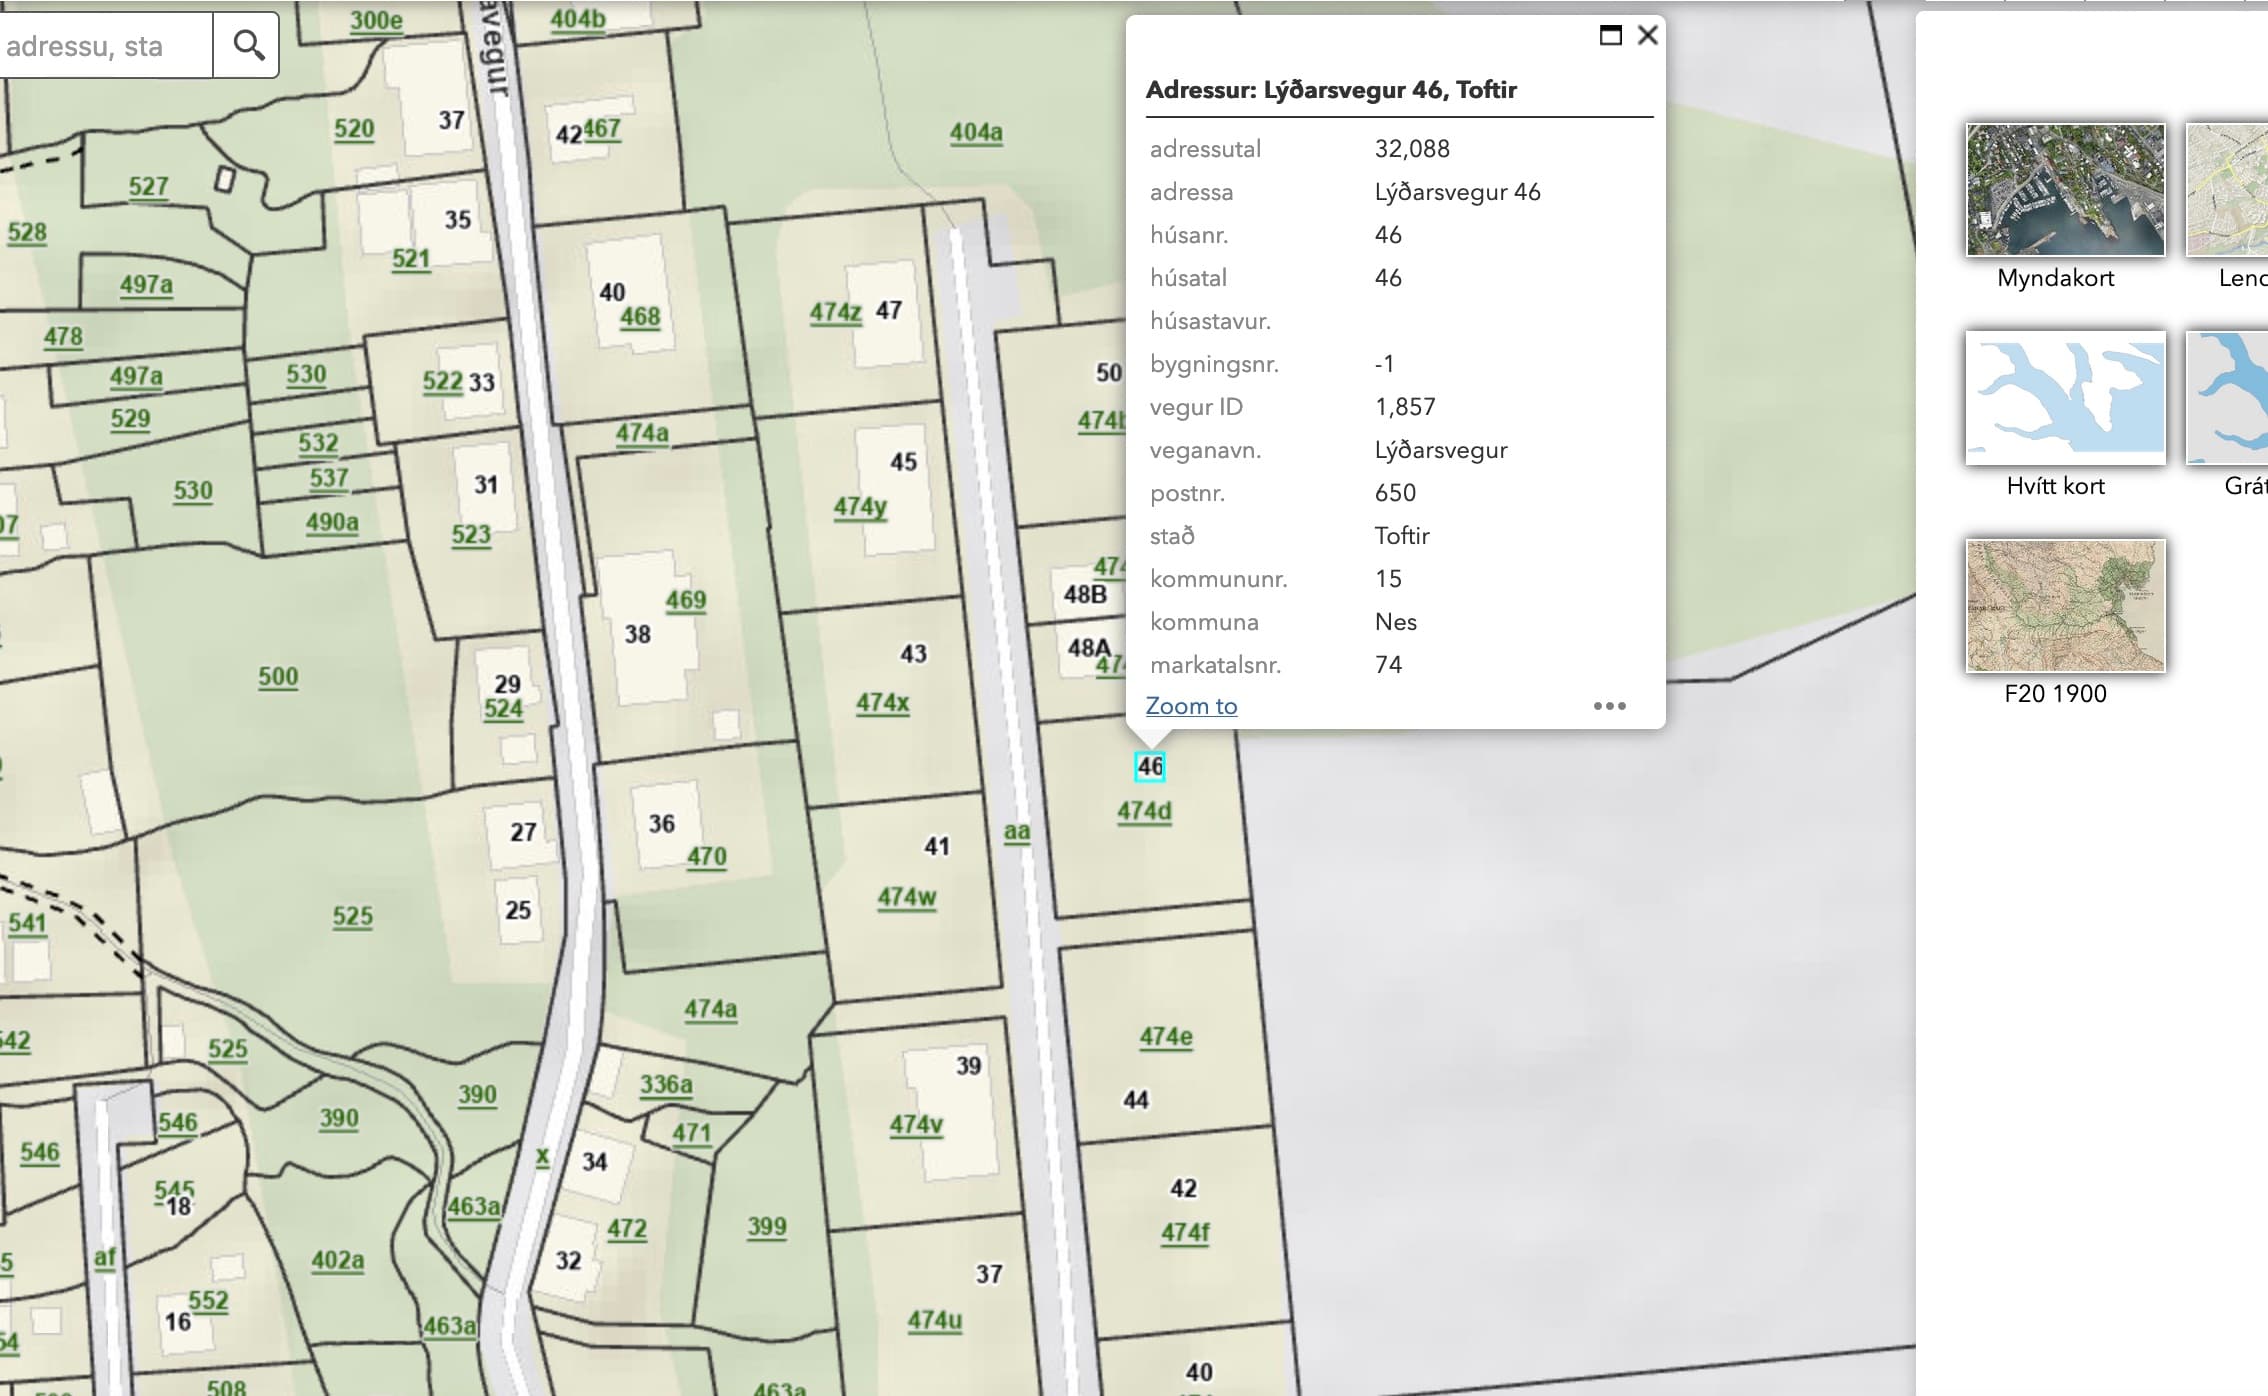This screenshot has height=1396, width=2268.
Task: Select the Hvítt kort basemap
Action: point(2065,398)
